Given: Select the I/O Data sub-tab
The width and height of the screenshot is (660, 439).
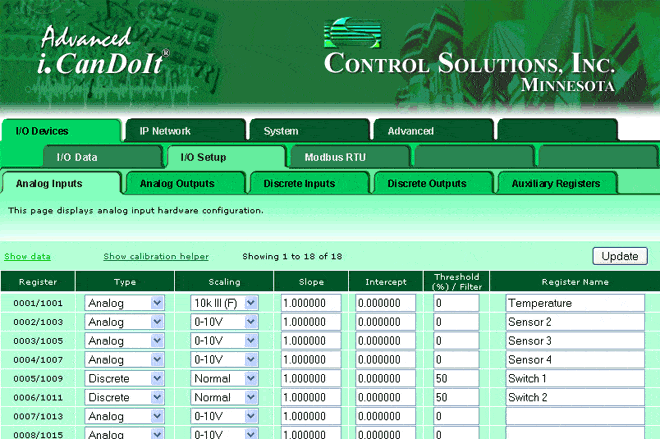Looking at the screenshot, I should tap(102, 157).
